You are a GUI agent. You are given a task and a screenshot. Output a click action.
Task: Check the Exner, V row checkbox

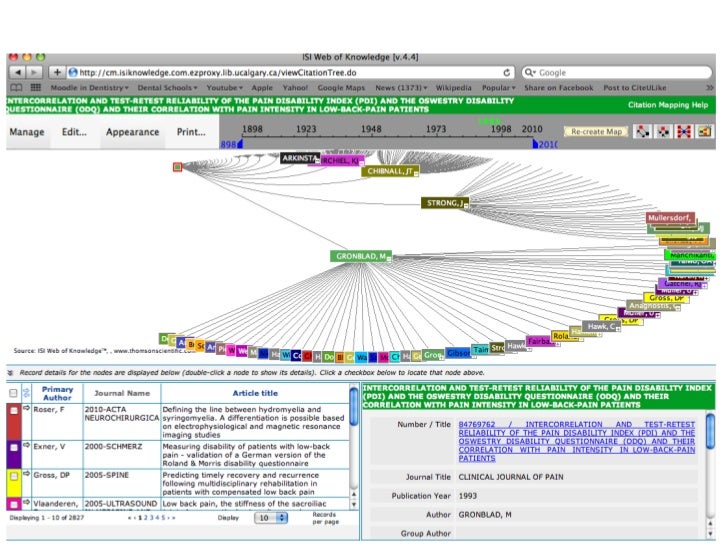(14, 448)
